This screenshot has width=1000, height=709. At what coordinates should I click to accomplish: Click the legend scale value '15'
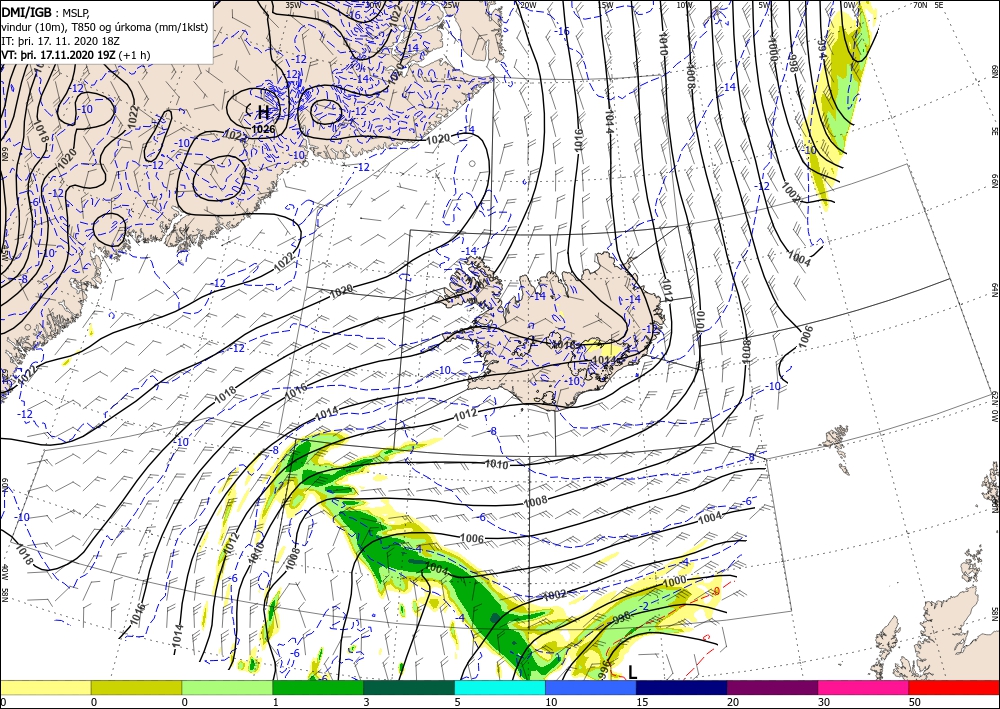[641, 702]
